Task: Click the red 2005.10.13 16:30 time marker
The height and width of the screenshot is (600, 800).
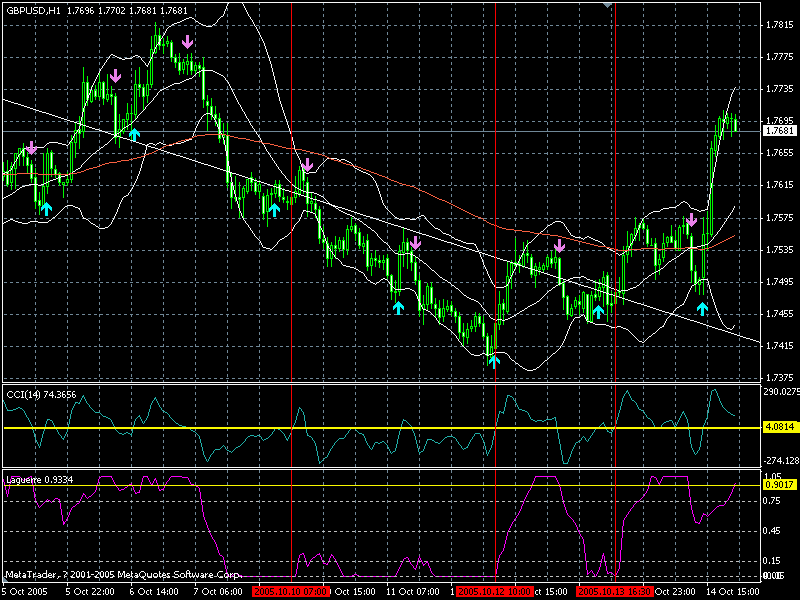Action: point(615,592)
